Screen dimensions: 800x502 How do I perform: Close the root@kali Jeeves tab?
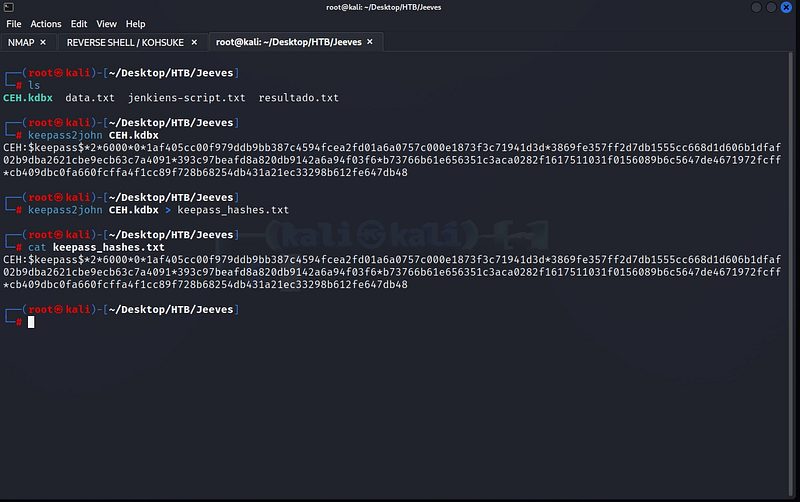370,42
